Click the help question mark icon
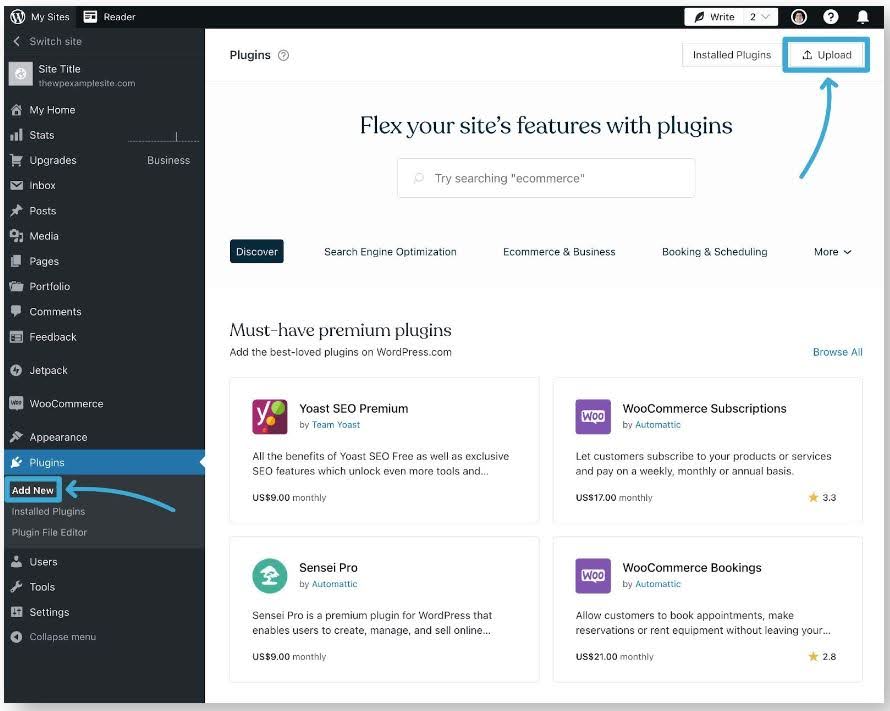The width and height of the screenshot is (890, 711). click(829, 16)
